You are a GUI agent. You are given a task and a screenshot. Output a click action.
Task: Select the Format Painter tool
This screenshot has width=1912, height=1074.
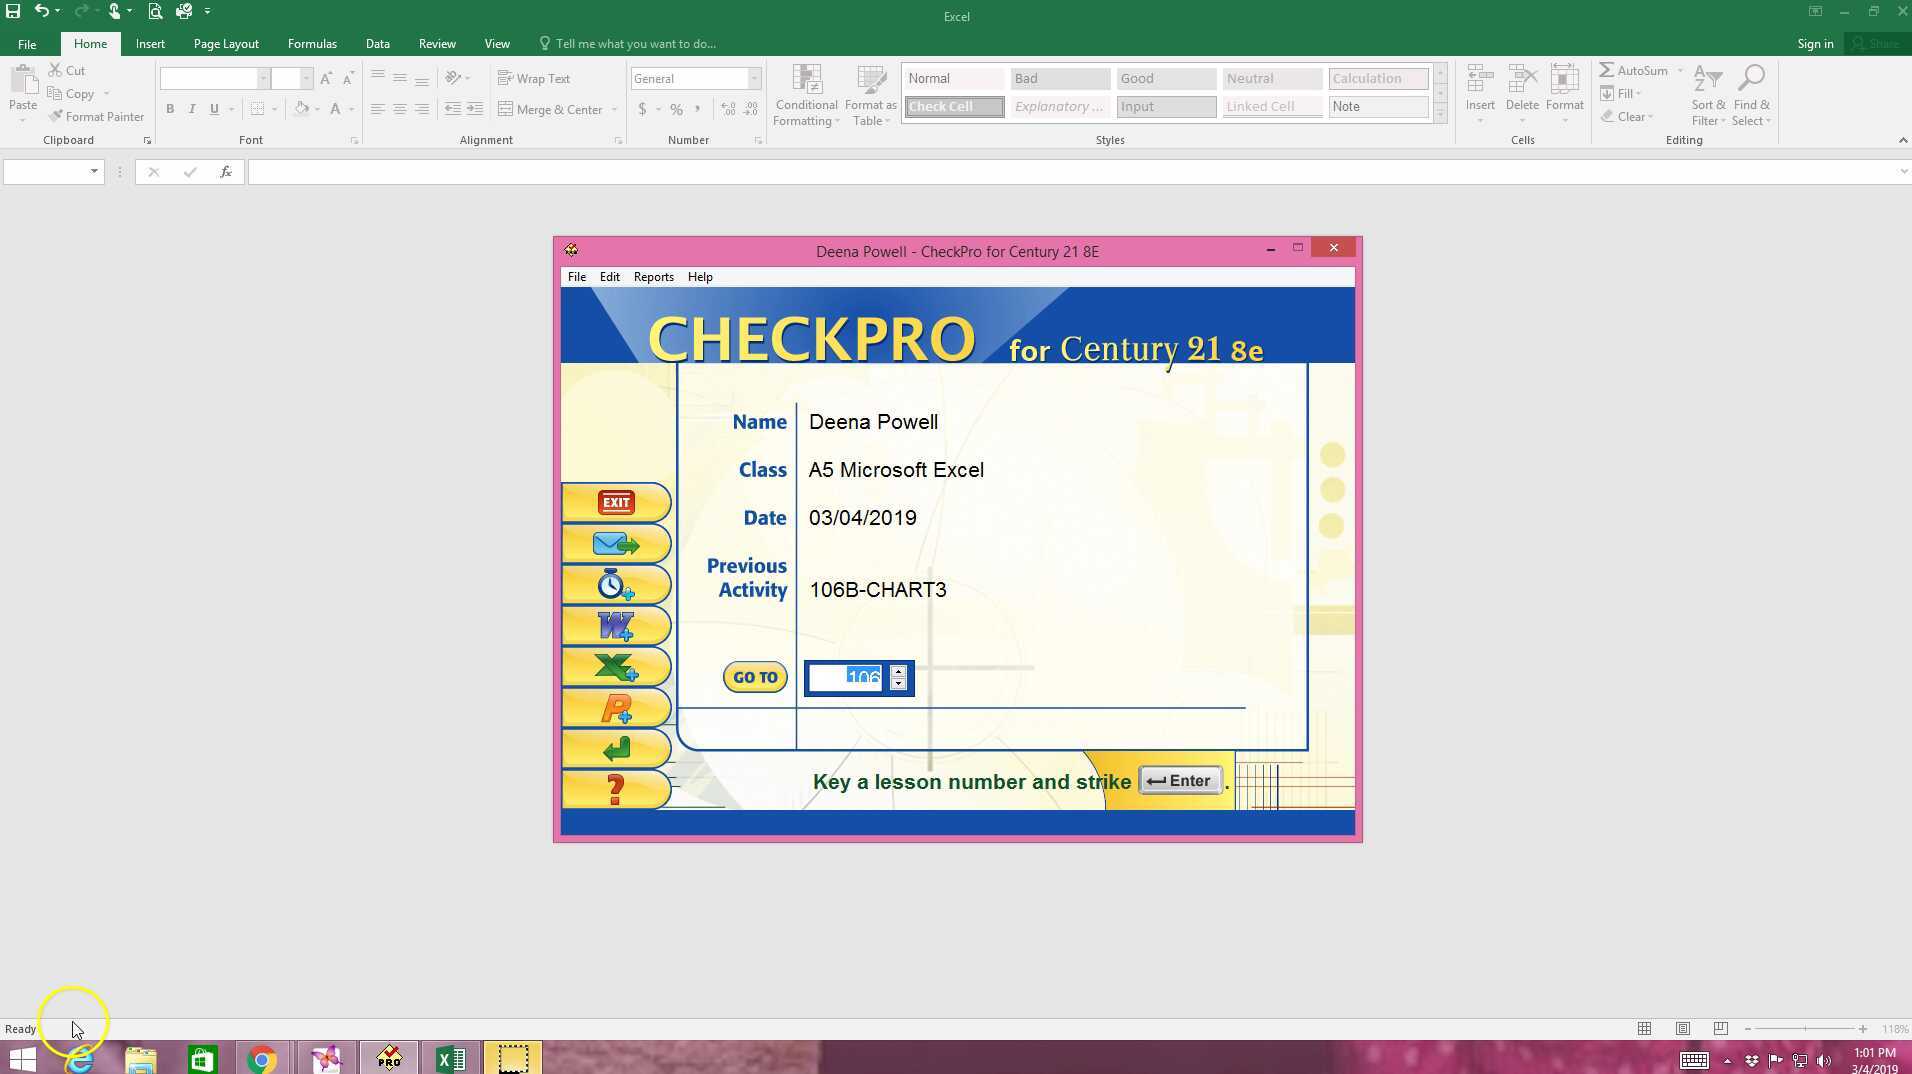(96, 116)
